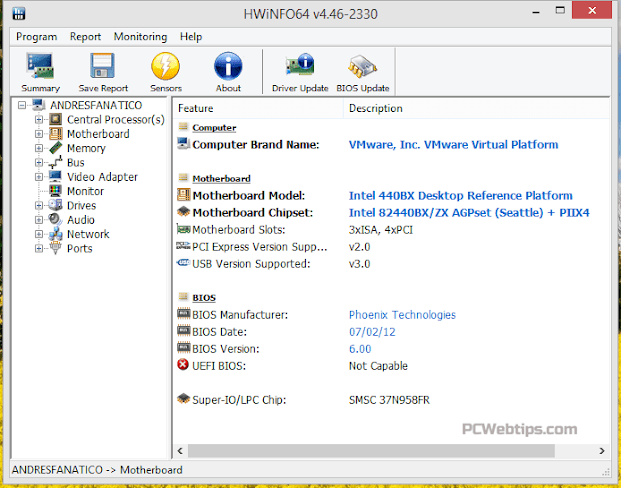Click the ANDRESFANATICO computer icon
Screen dimensions: 621x488
coord(38,105)
